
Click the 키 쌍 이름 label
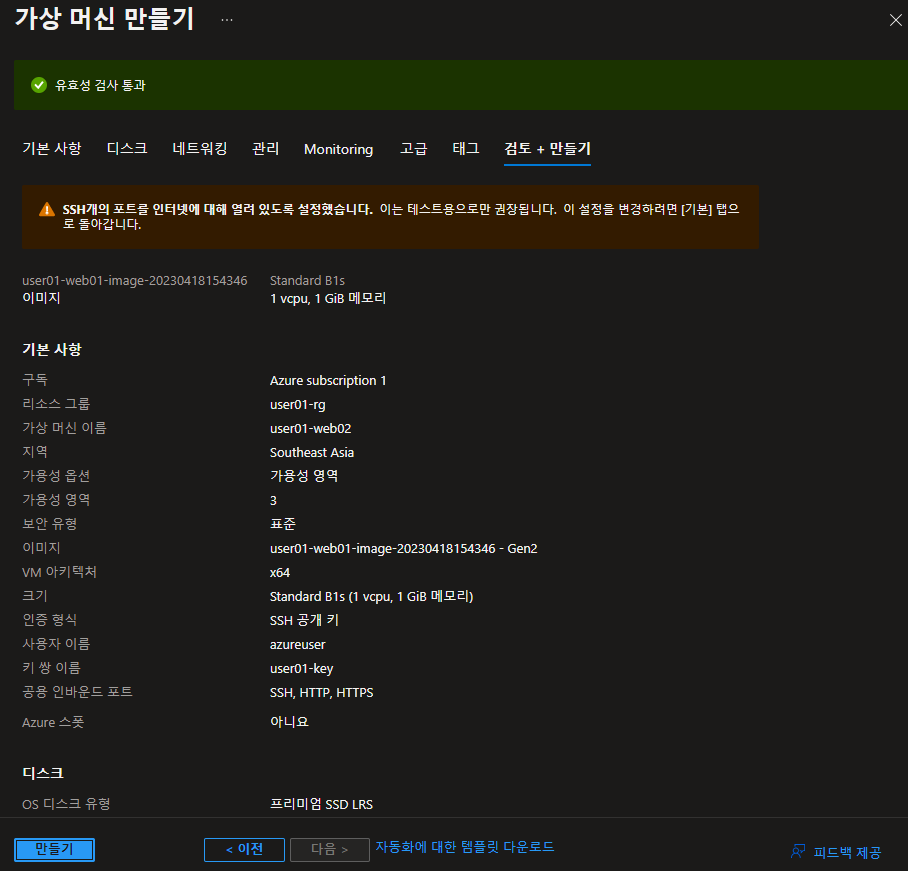coord(51,668)
